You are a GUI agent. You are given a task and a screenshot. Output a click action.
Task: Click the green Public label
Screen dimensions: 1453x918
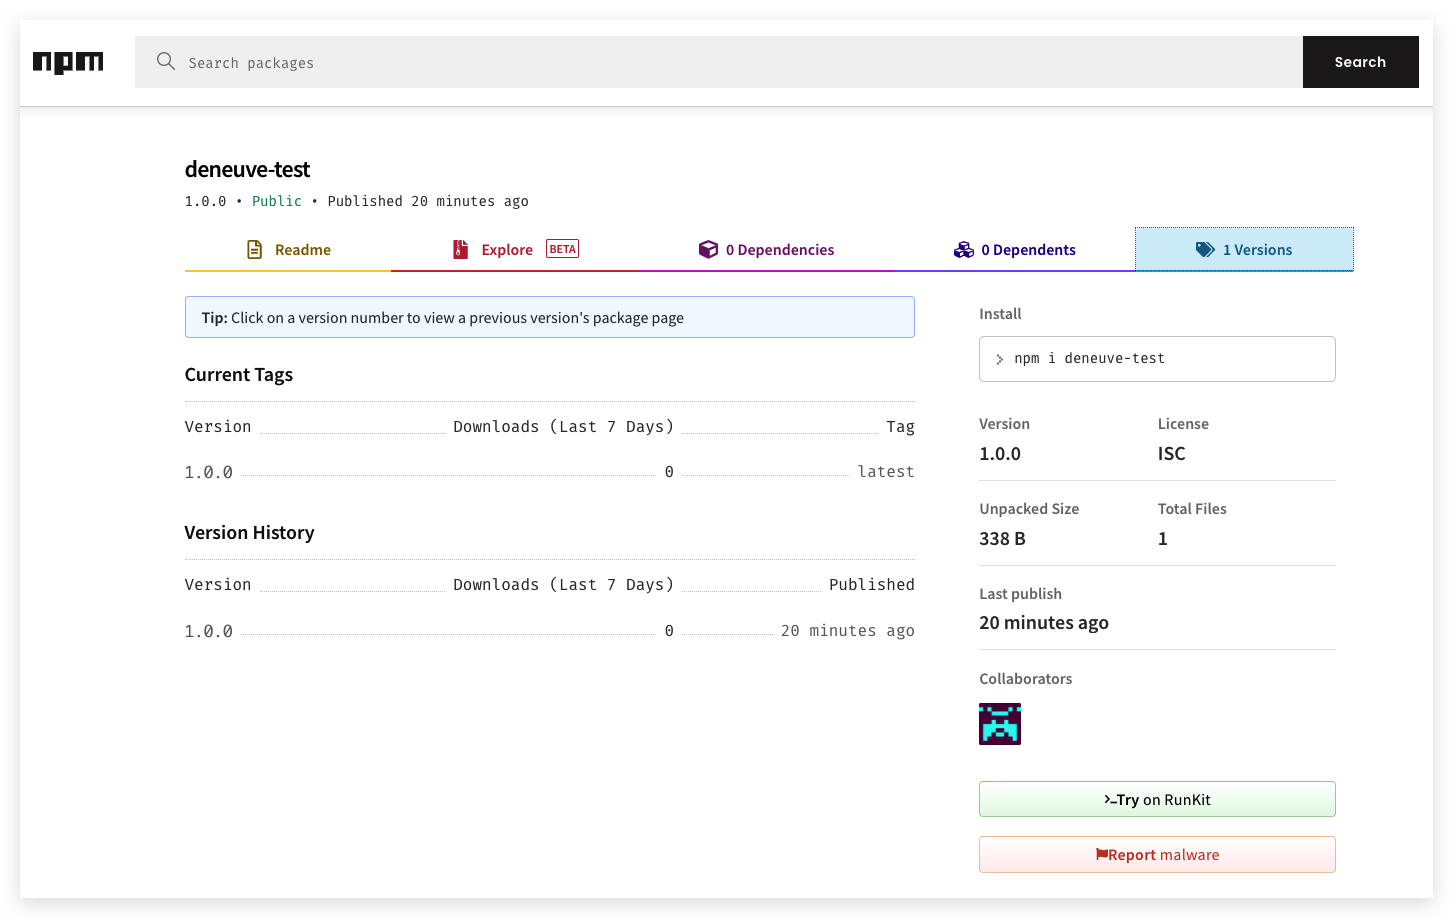(x=277, y=201)
